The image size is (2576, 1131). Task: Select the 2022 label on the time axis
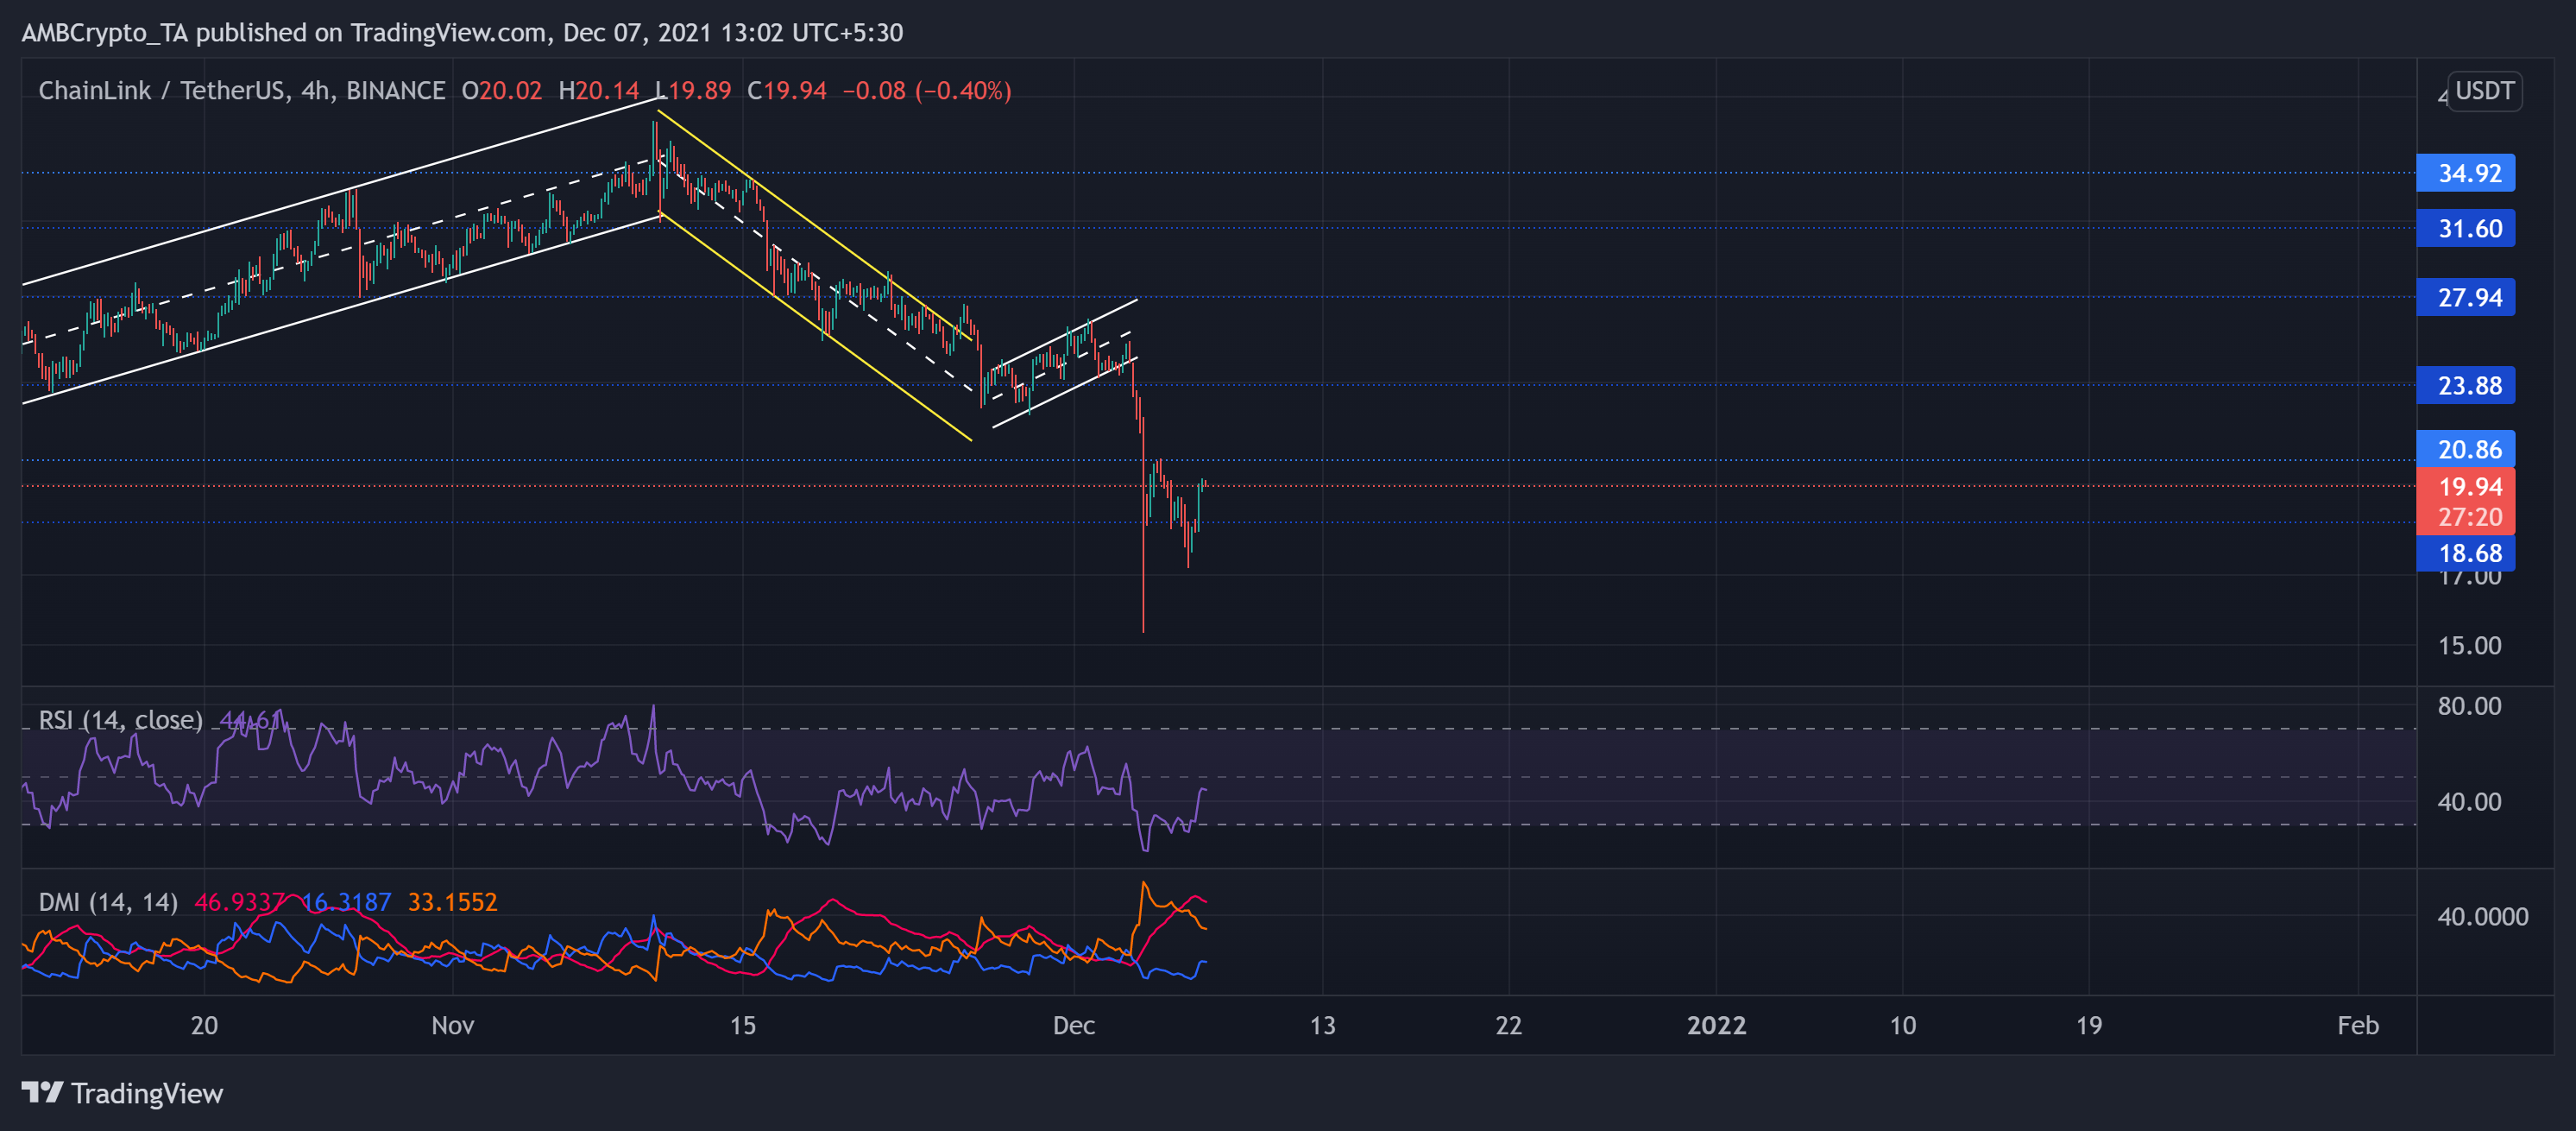[1718, 1025]
